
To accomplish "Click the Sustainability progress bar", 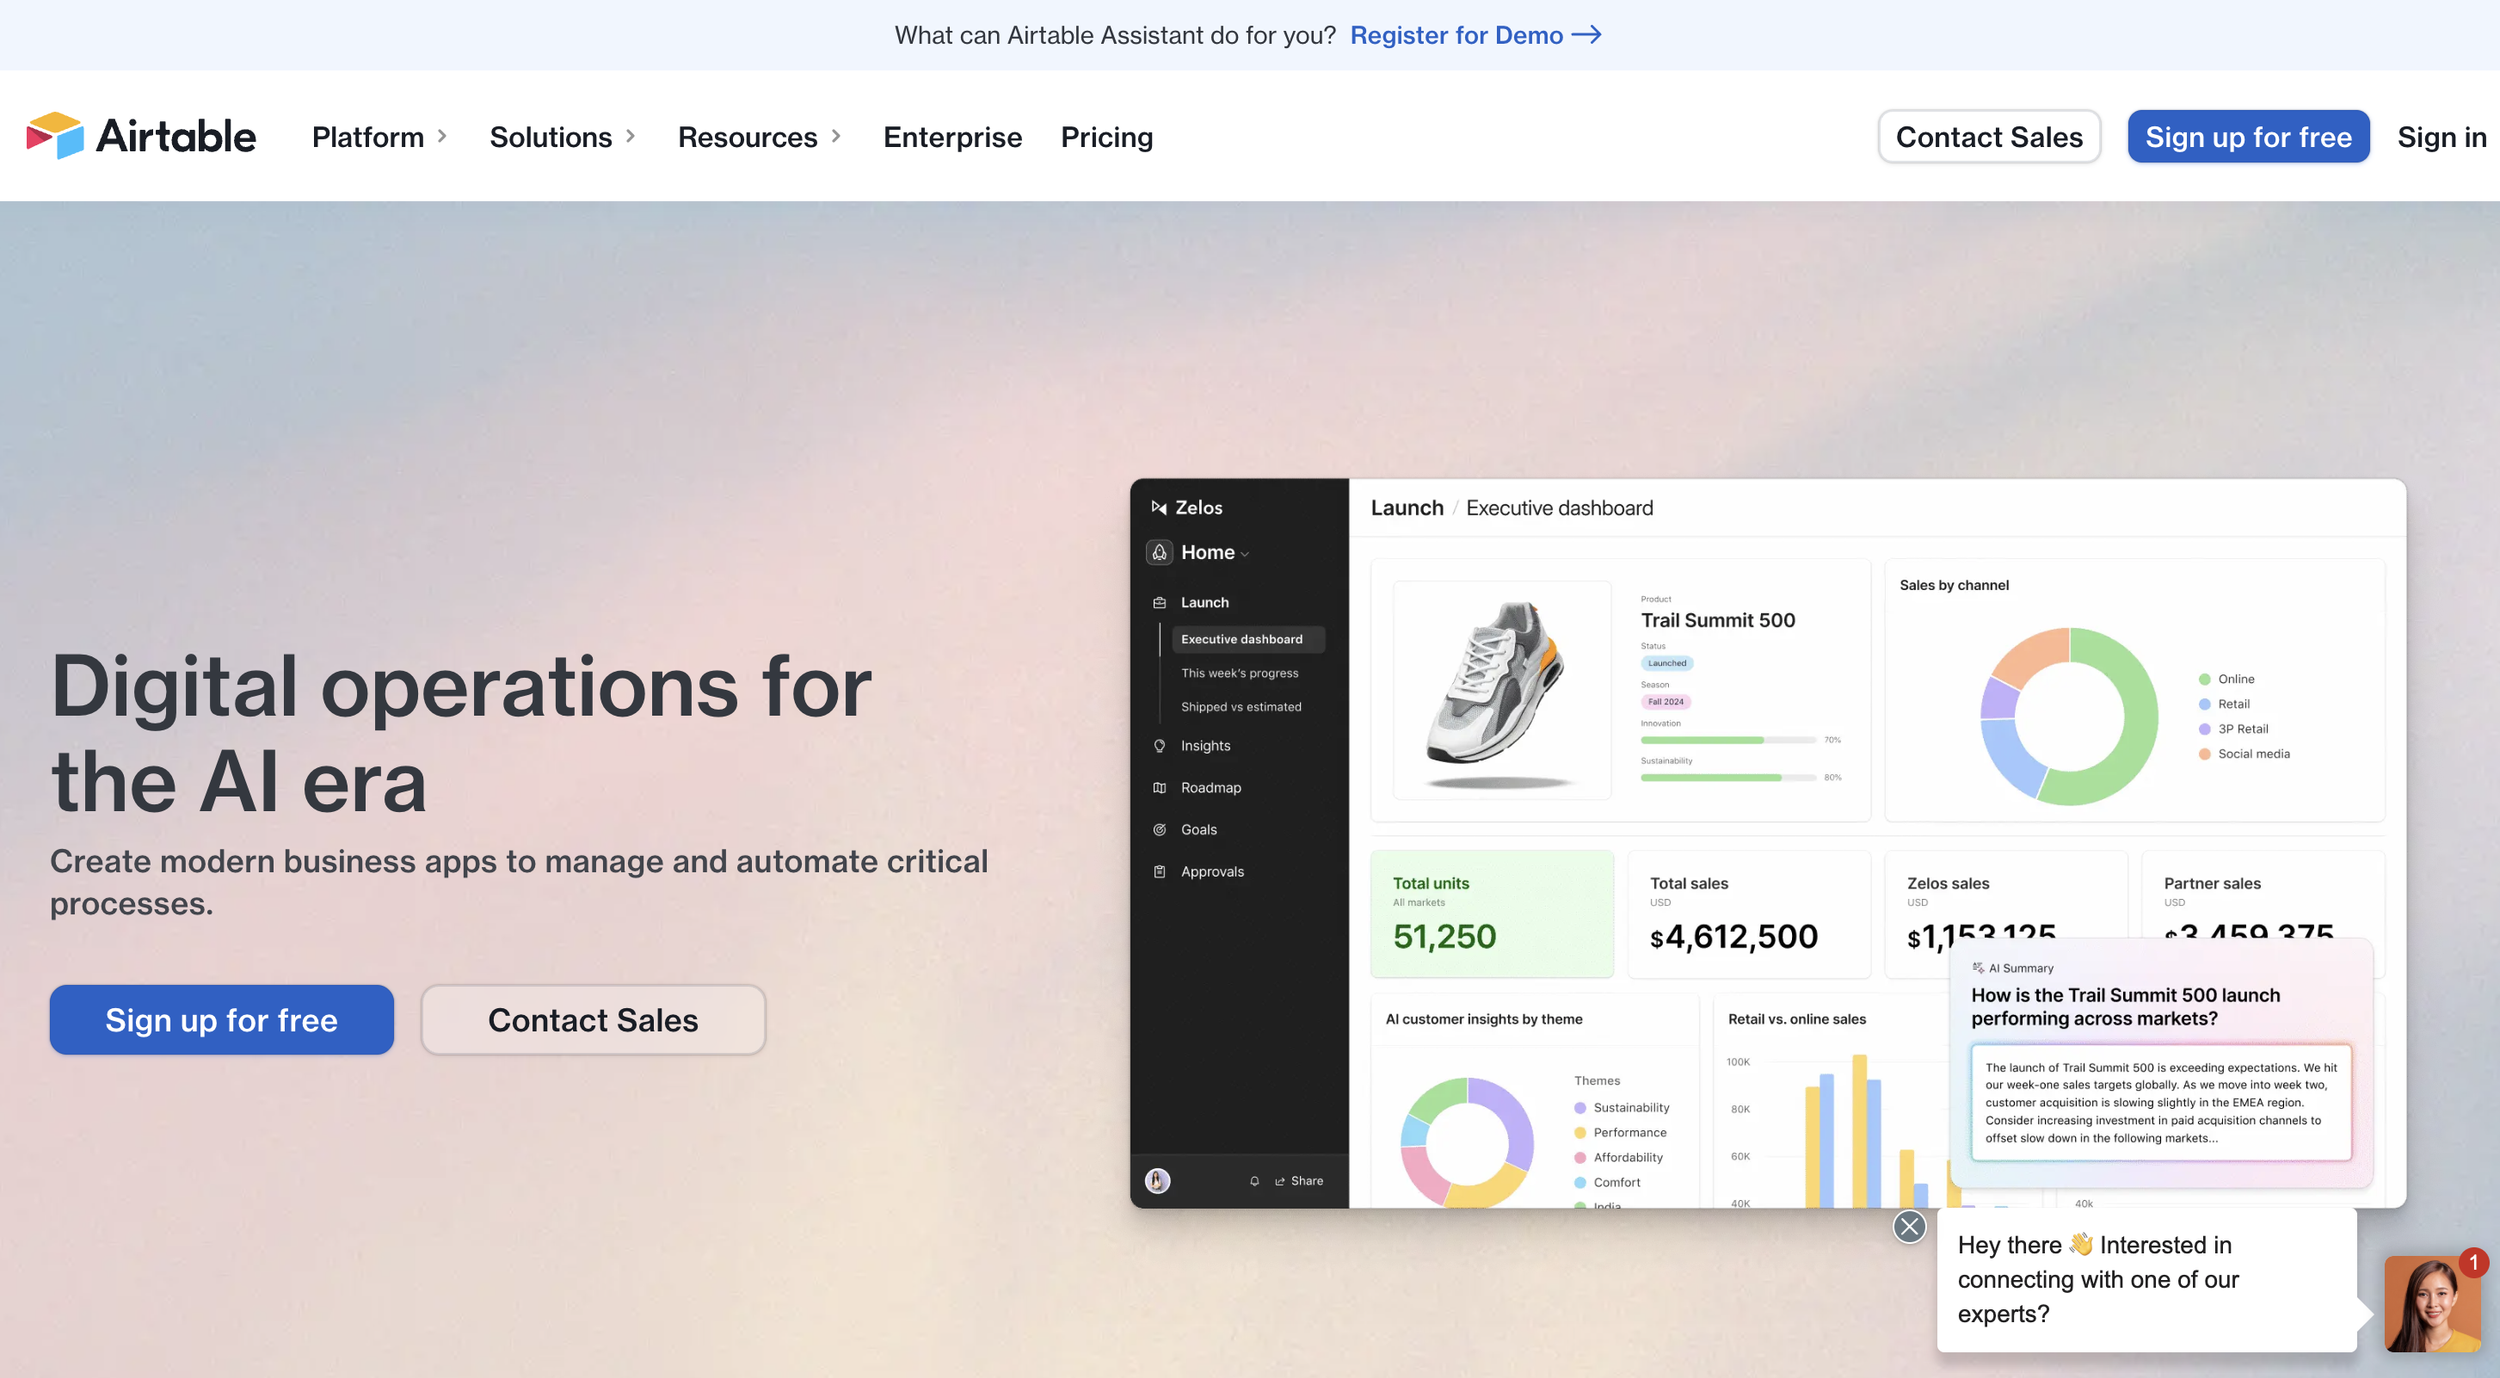I will coord(1728,777).
